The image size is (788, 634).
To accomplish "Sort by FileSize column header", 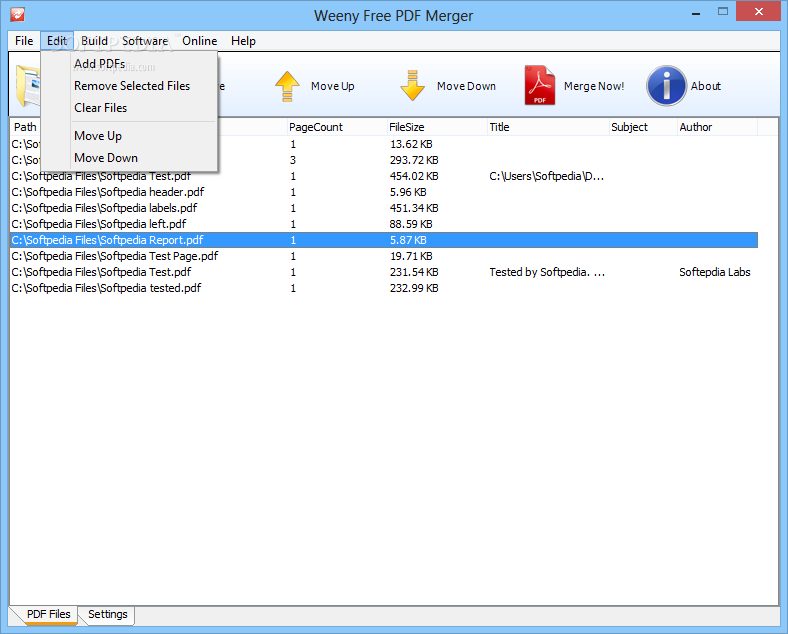I will [x=437, y=127].
